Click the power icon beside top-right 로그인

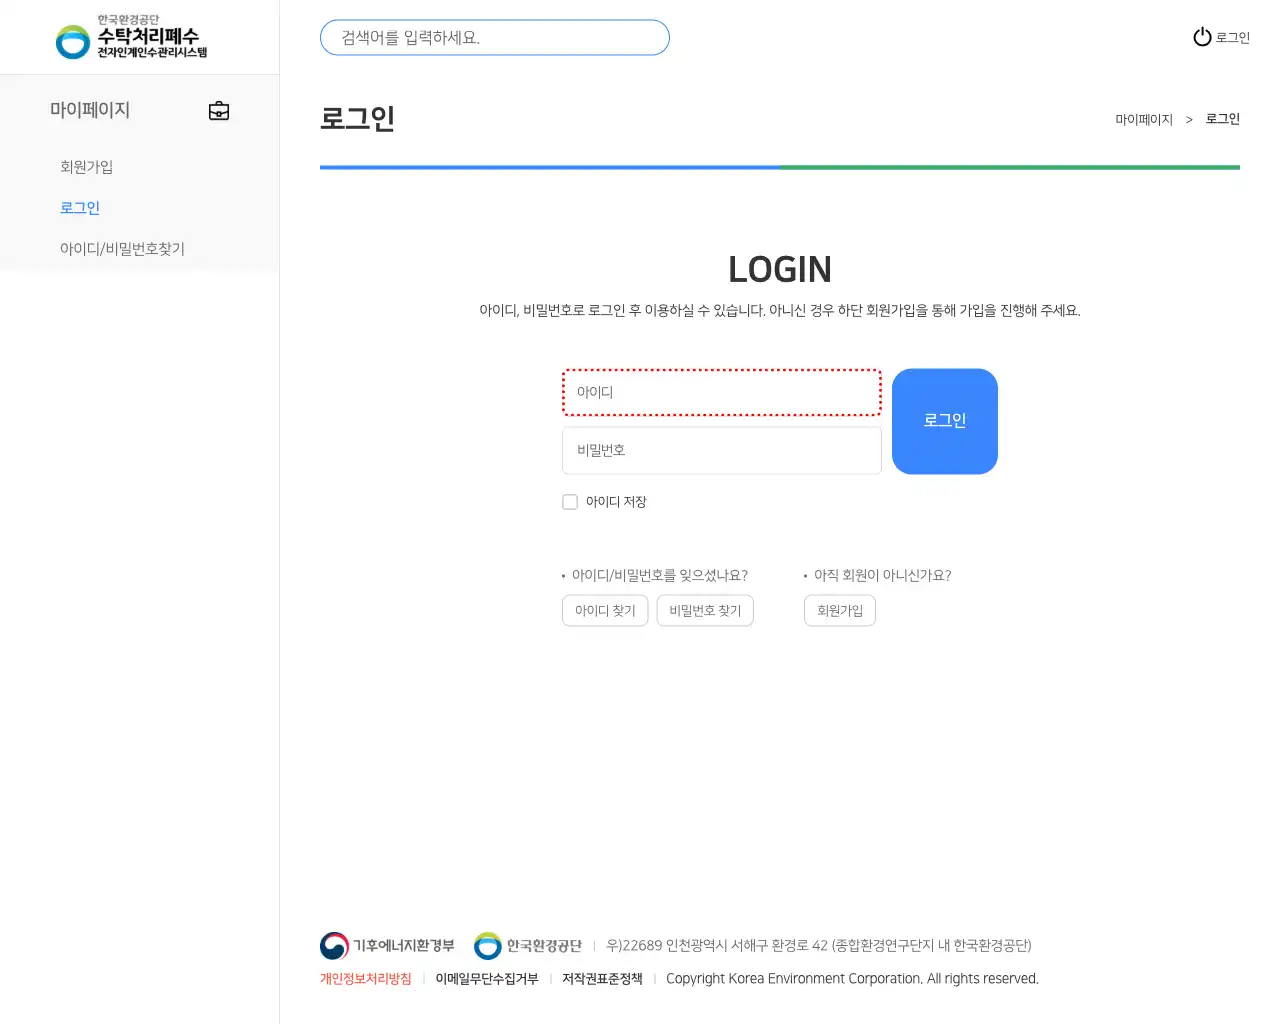coord(1202,37)
